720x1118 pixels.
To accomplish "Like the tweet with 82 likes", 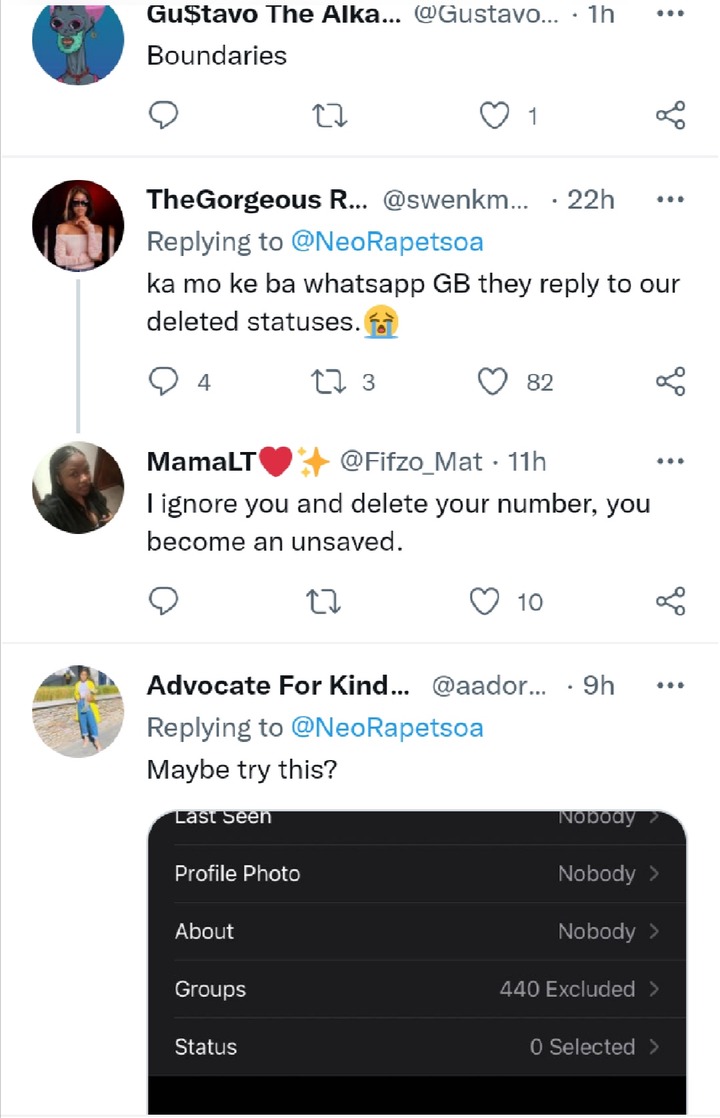I will [x=493, y=381].
